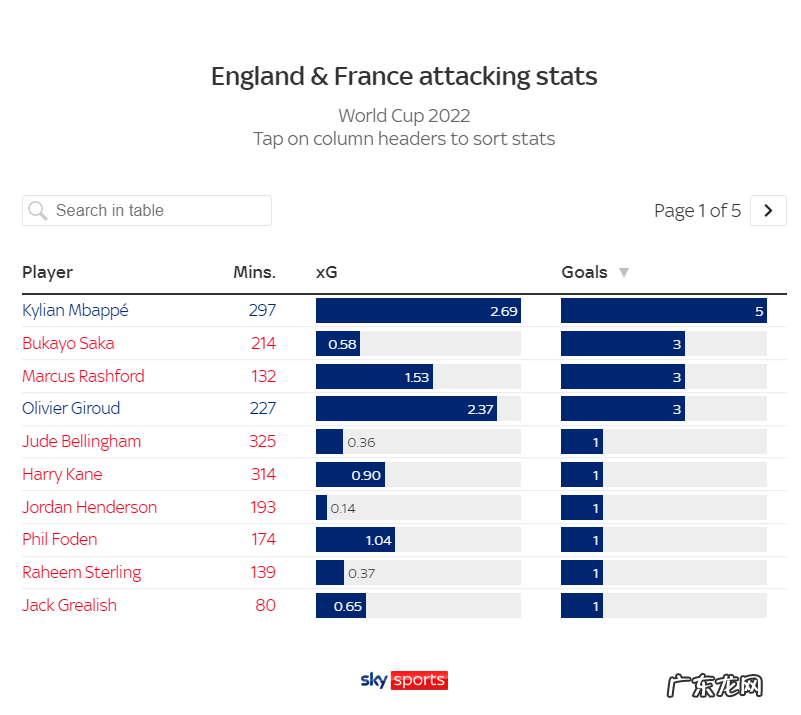
Task: Click Harry Kane's name
Action: point(62,474)
